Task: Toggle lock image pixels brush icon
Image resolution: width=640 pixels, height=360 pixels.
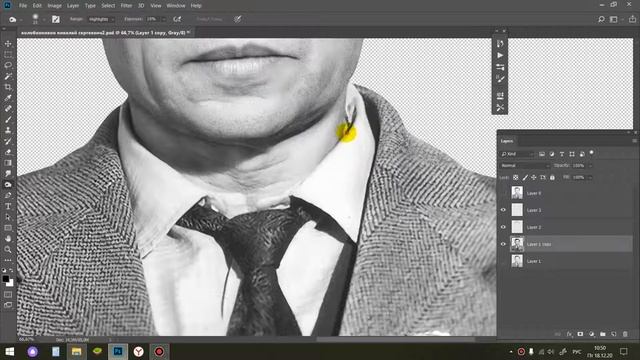Action: point(525,178)
